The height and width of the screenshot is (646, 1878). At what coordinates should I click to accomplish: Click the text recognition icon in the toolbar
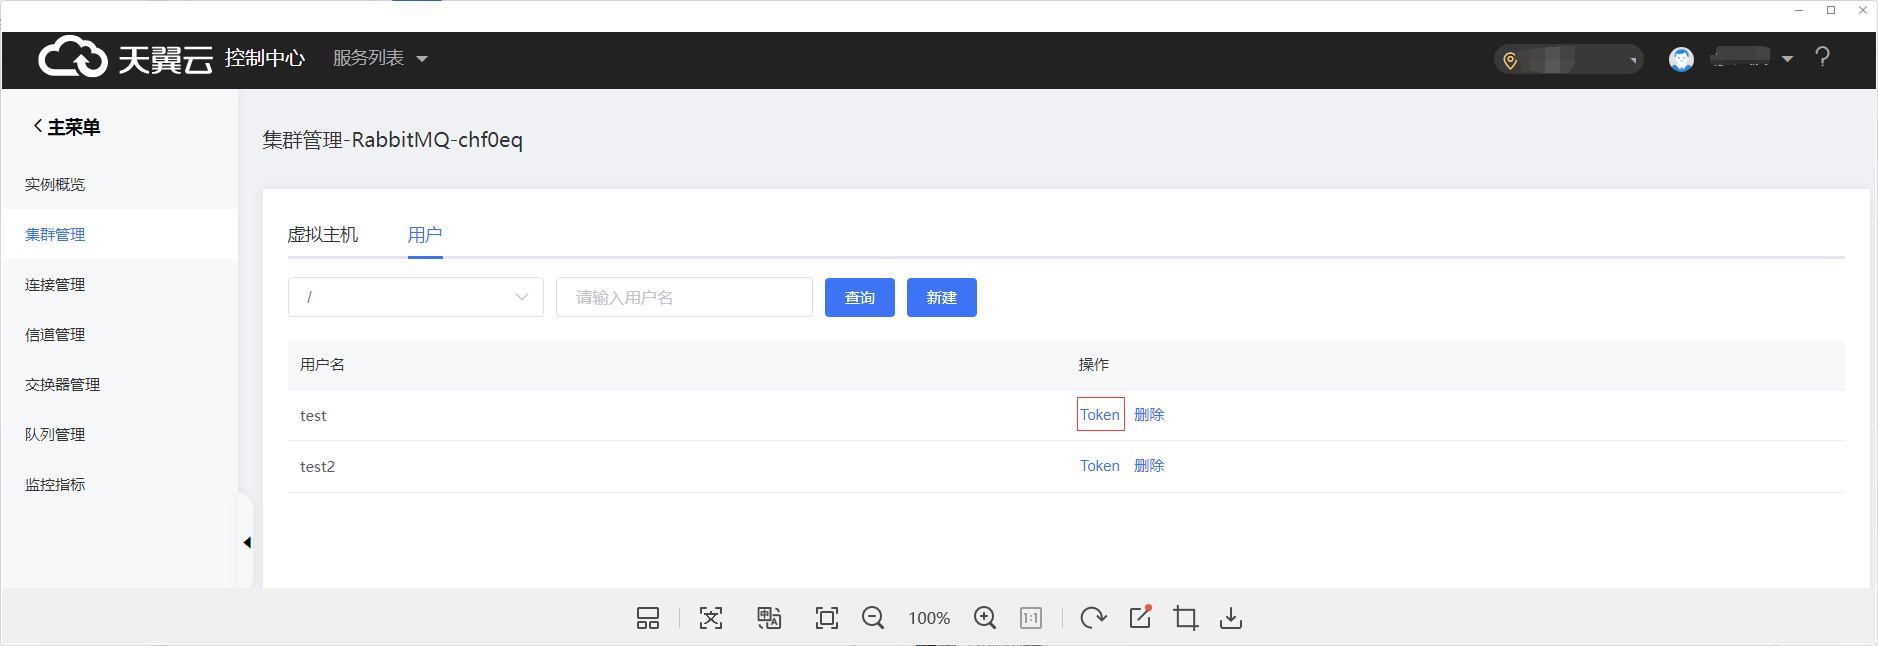[x=711, y=618]
